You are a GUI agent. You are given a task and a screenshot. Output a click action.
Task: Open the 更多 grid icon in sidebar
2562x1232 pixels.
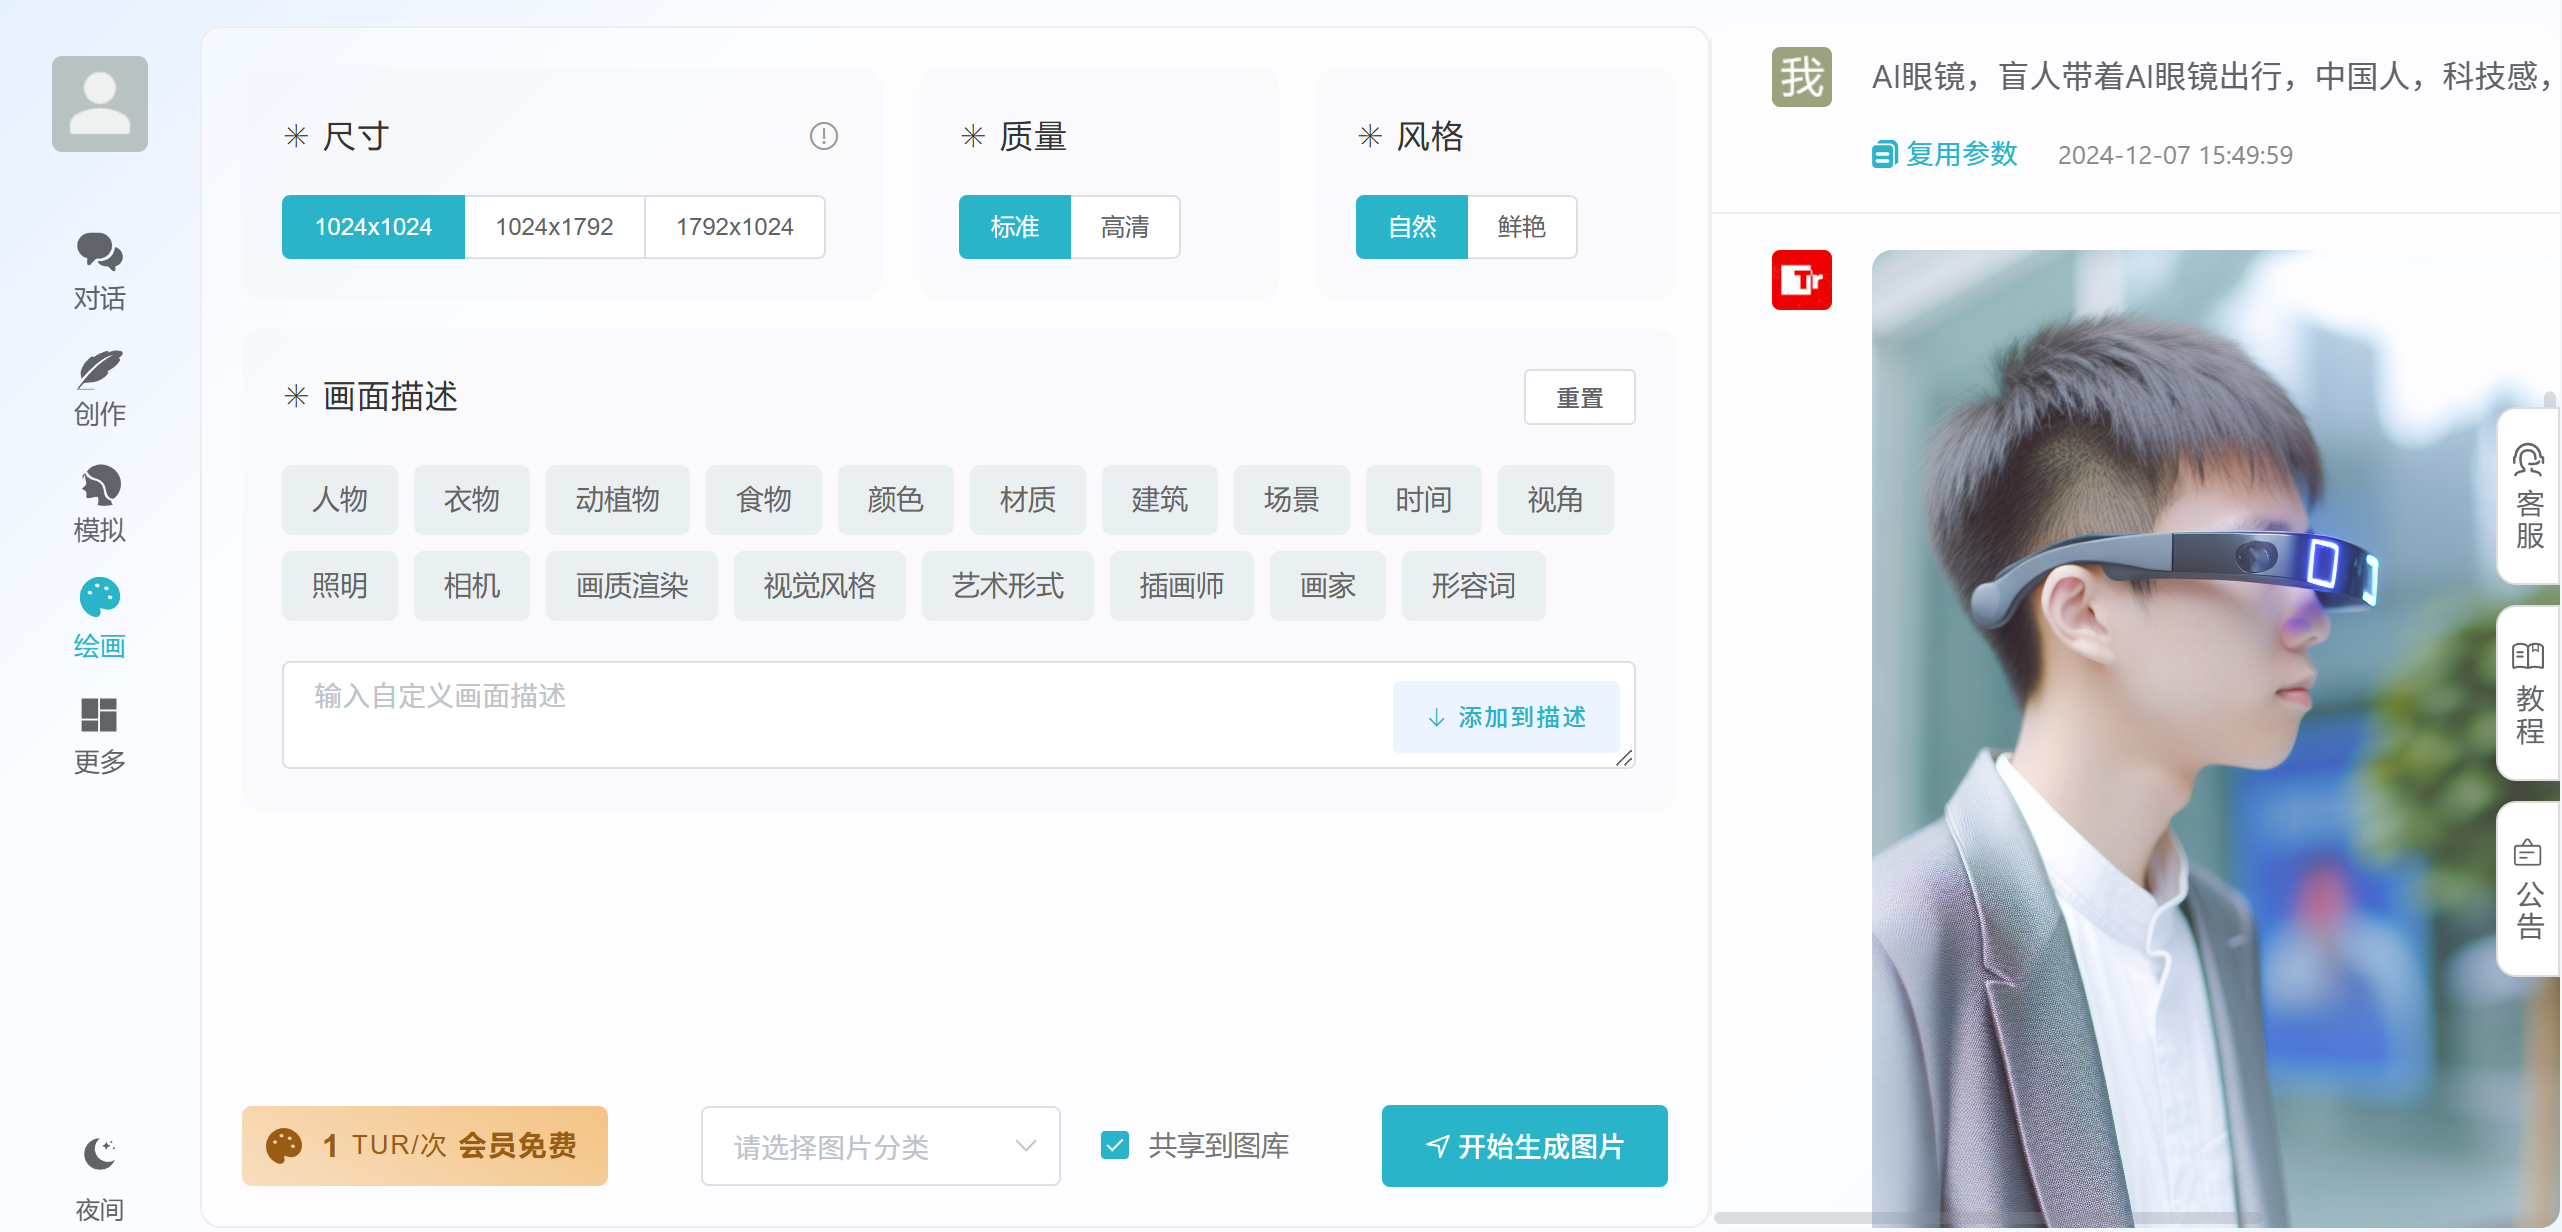pyautogui.click(x=99, y=715)
